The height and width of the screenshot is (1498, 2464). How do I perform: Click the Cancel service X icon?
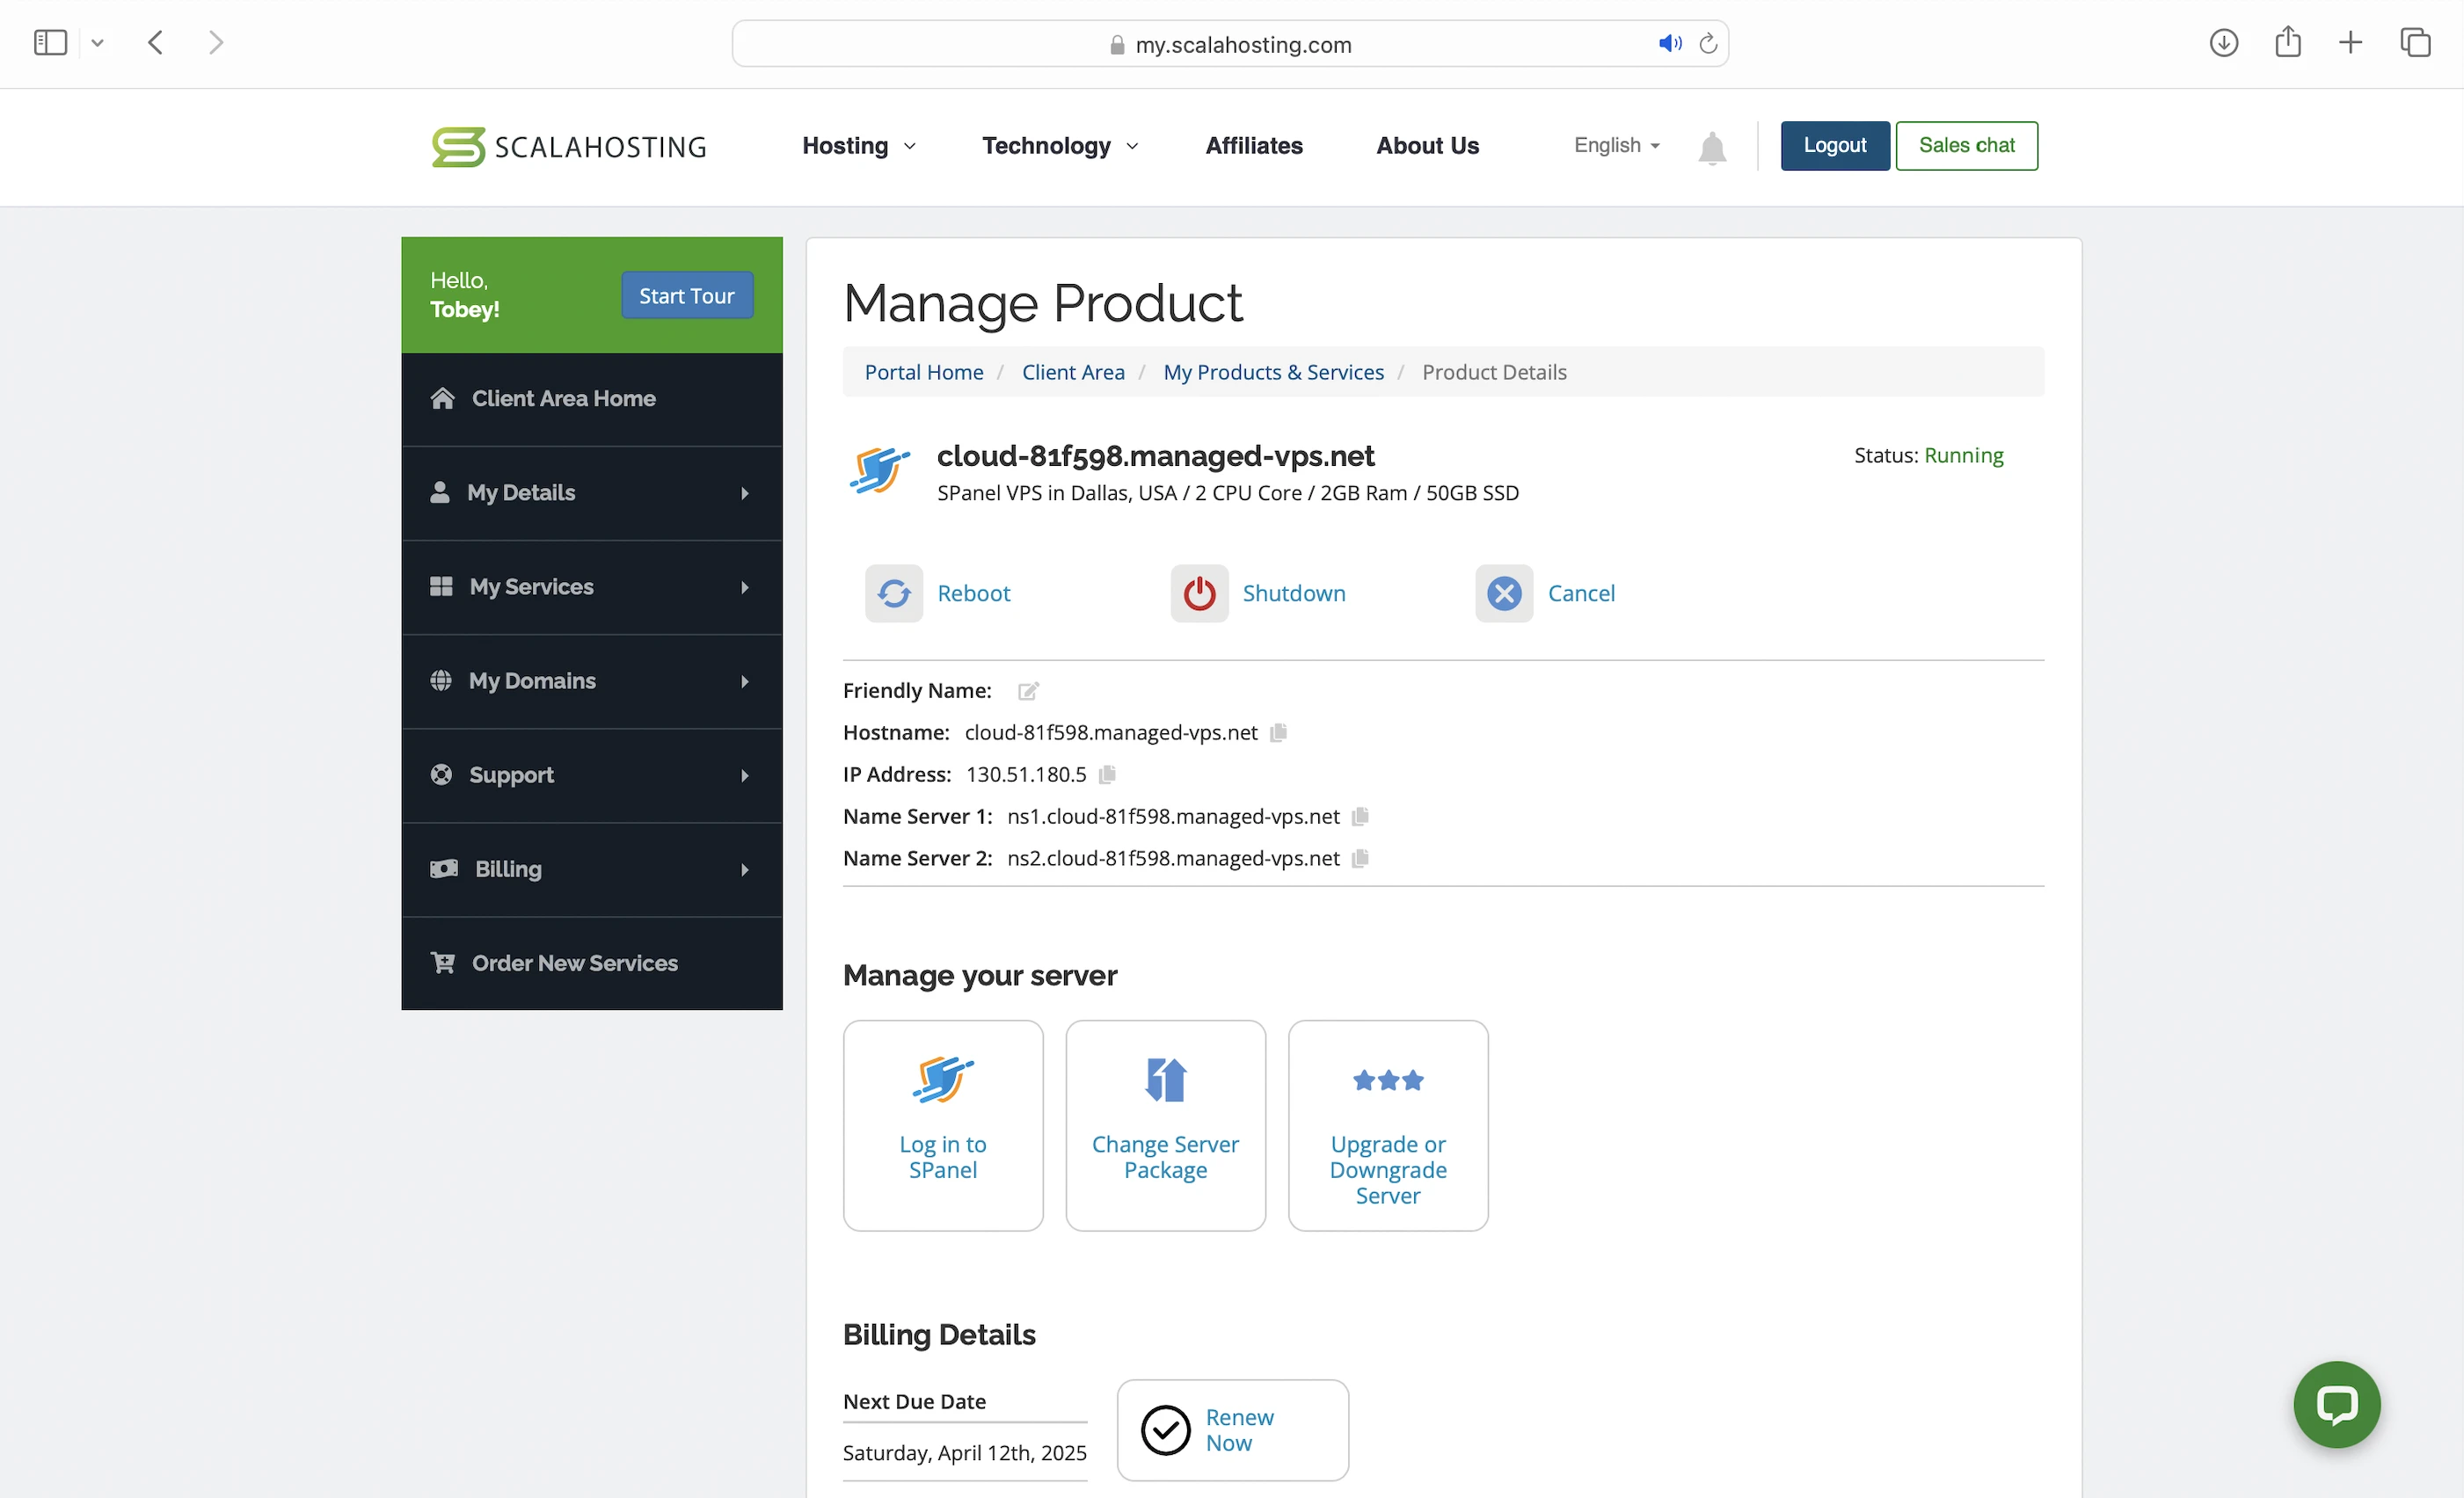(1503, 593)
